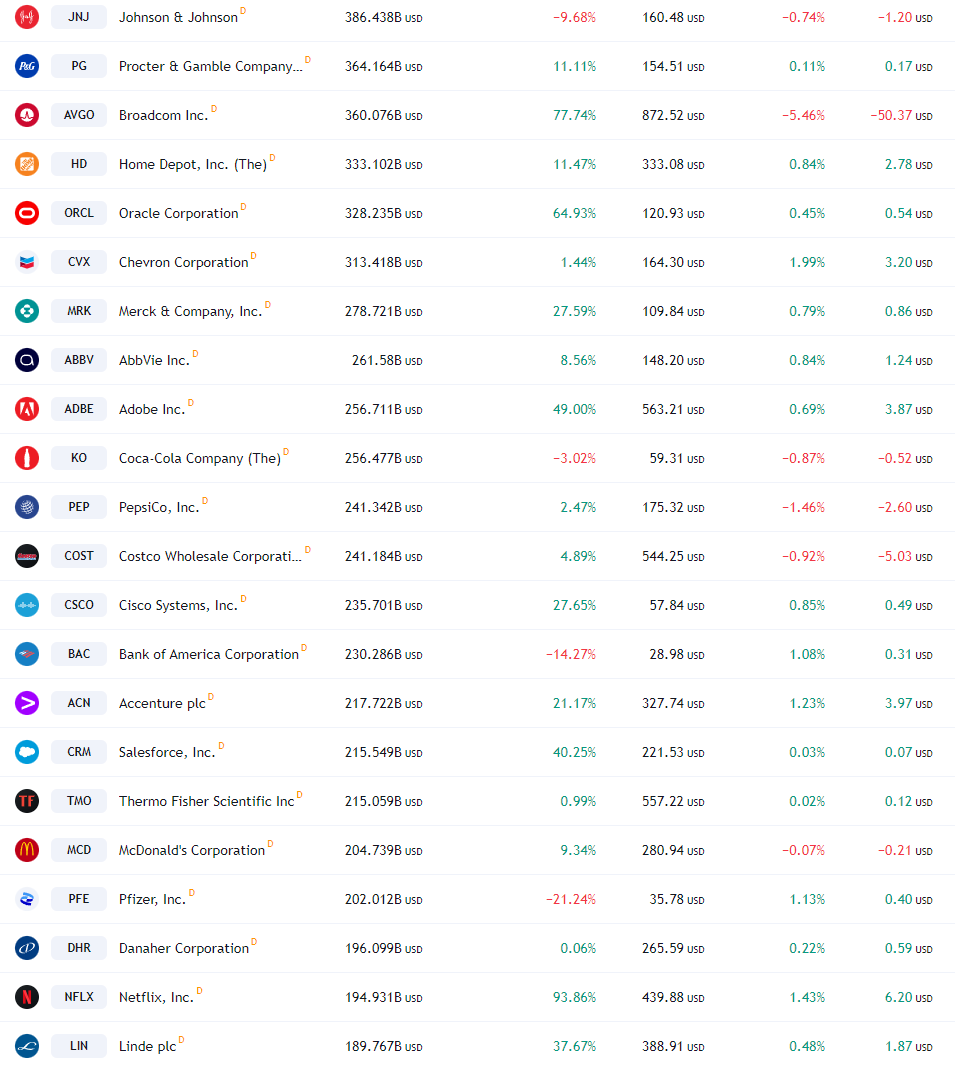This screenshot has width=955, height=1067.
Task: Open the AVGO ticker symbol
Action: point(79,115)
